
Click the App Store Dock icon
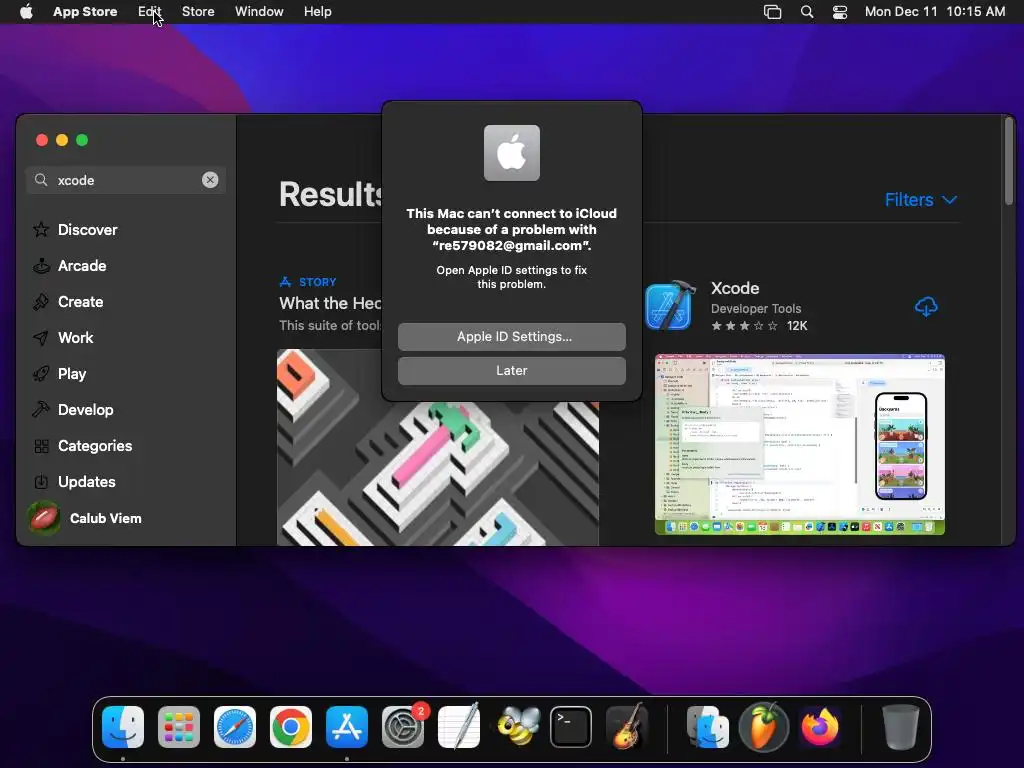[x=347, y=726]
